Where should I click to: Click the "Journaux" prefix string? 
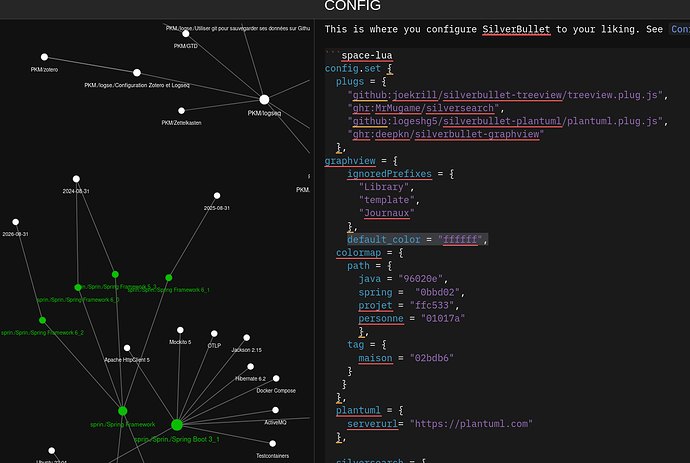pos(386,213)
